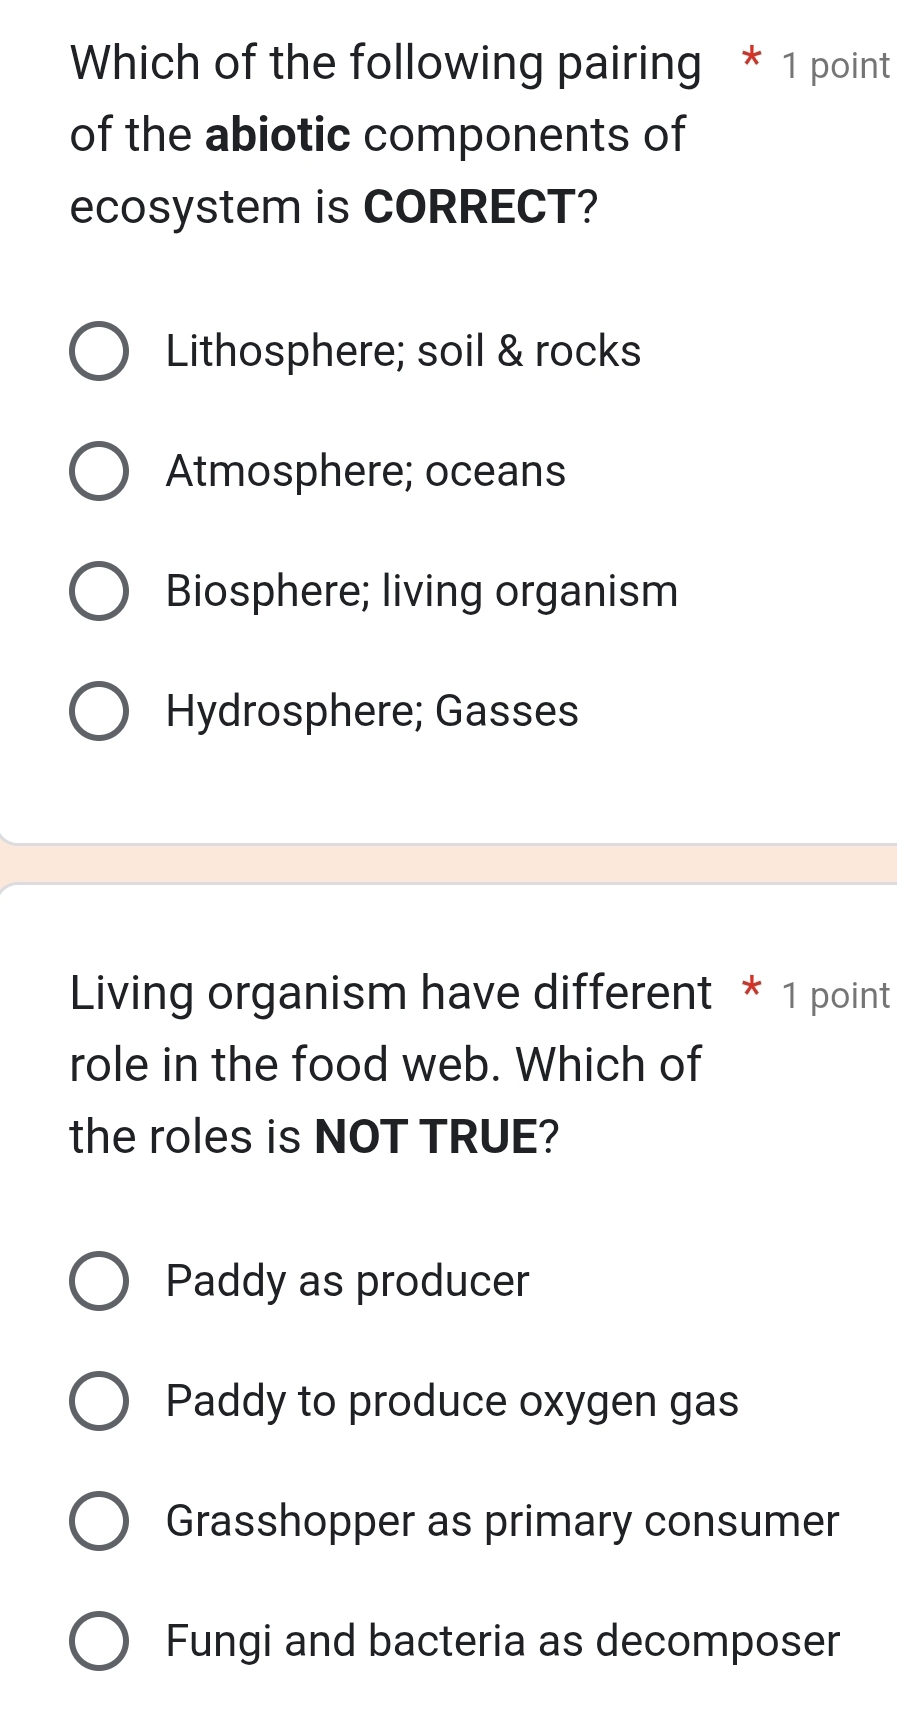Screen dimensions: 897x1714
Task: Click the Fungi and bacteria label text
Action: (x=500, y=1641)
